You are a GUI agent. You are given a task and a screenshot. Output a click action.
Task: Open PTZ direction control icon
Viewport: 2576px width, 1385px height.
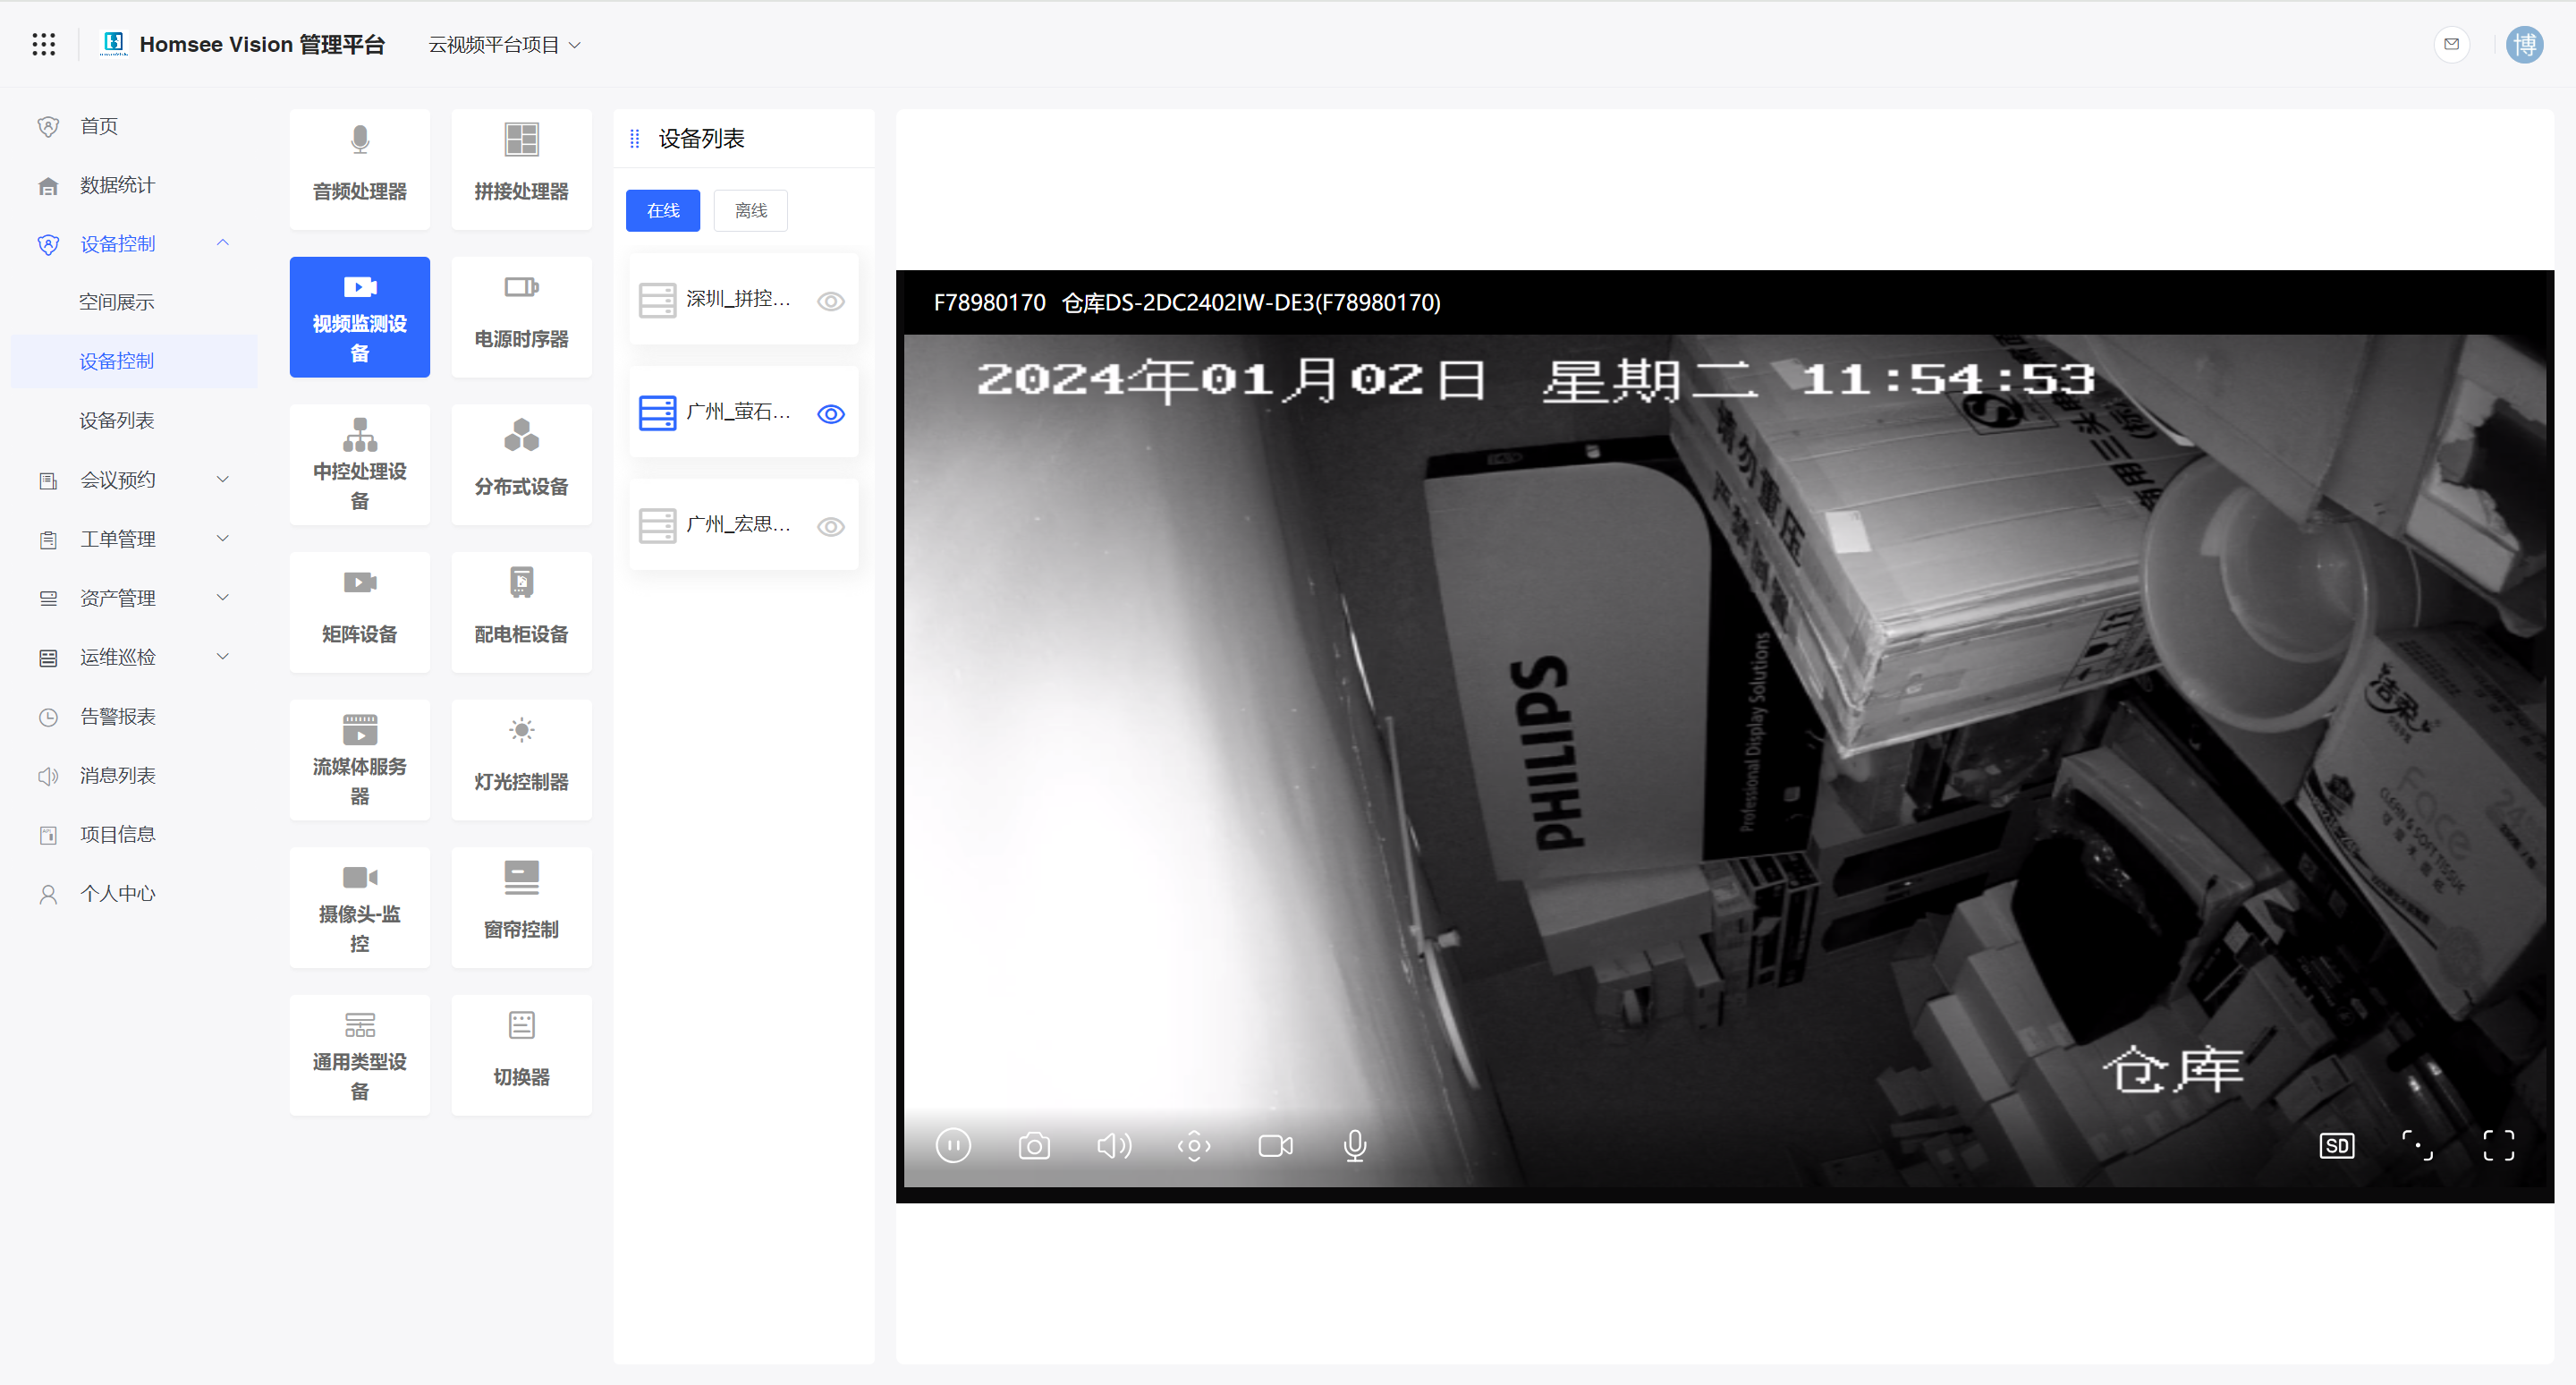pos(1194,1145)
